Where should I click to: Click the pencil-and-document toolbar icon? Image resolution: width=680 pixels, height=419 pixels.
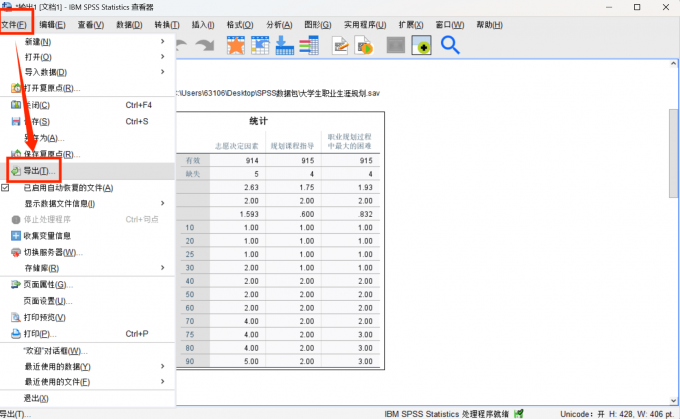pyautogui.click(x=341, y=45)
